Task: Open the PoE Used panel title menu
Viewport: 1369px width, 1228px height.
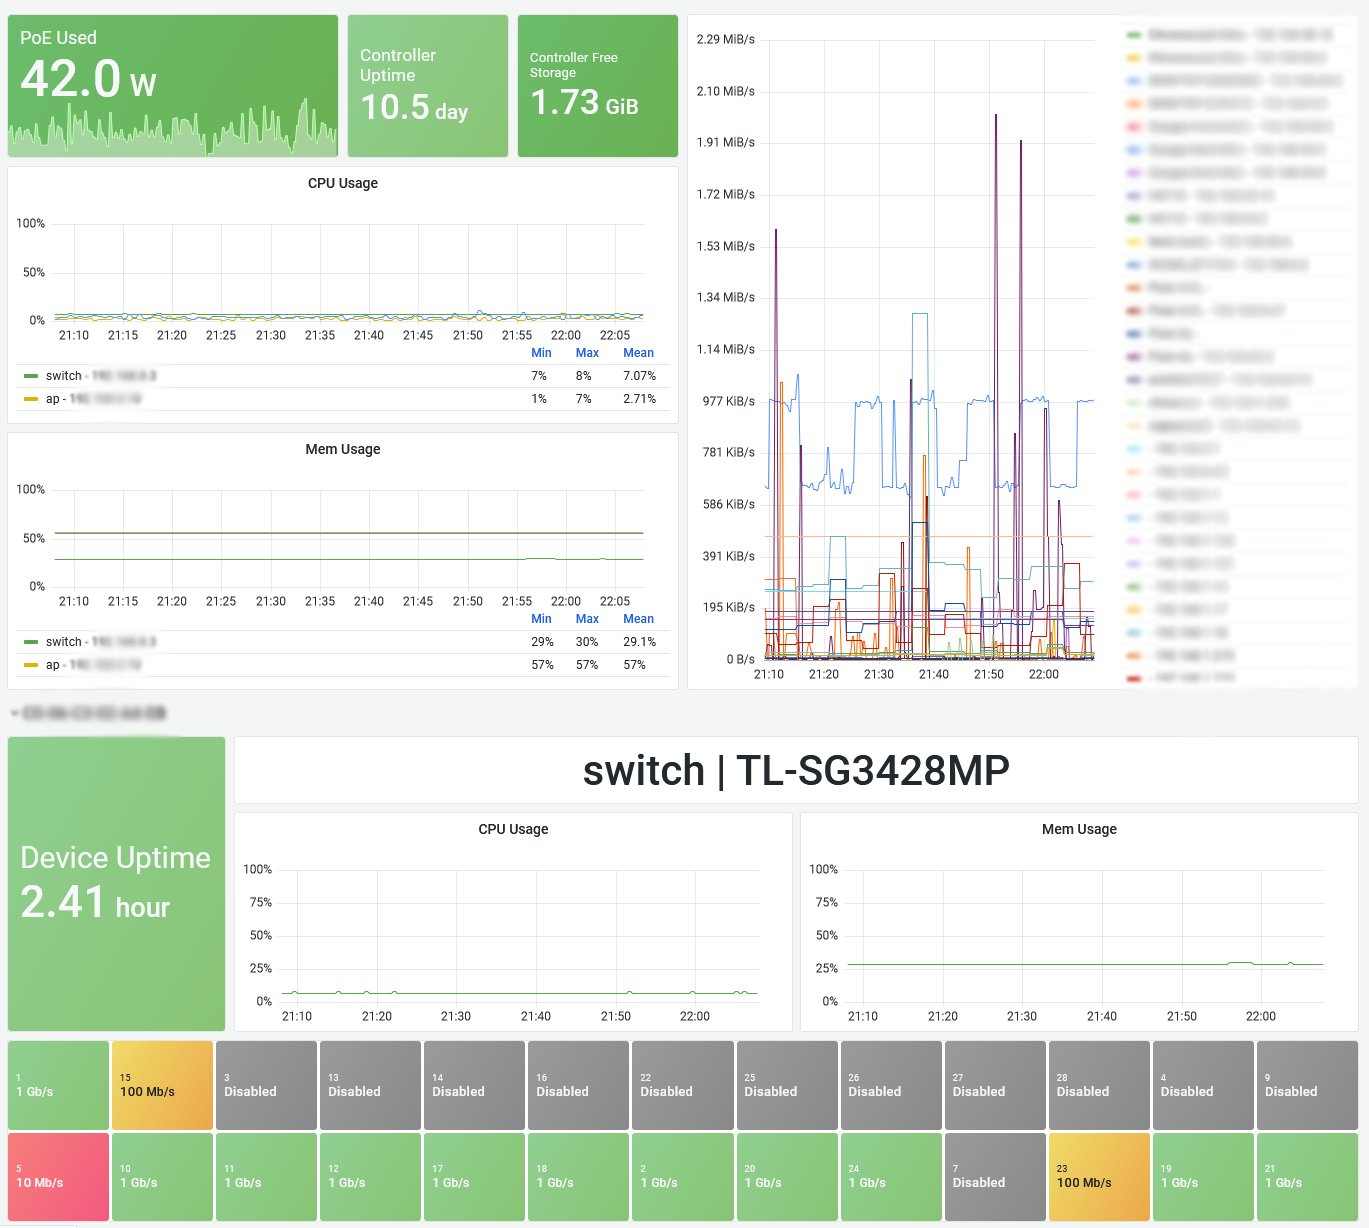Action: pos(58,38)
